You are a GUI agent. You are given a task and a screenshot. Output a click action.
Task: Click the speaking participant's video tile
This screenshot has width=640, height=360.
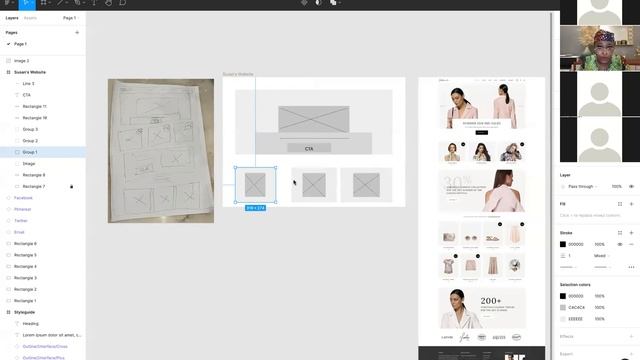(600, 49)
